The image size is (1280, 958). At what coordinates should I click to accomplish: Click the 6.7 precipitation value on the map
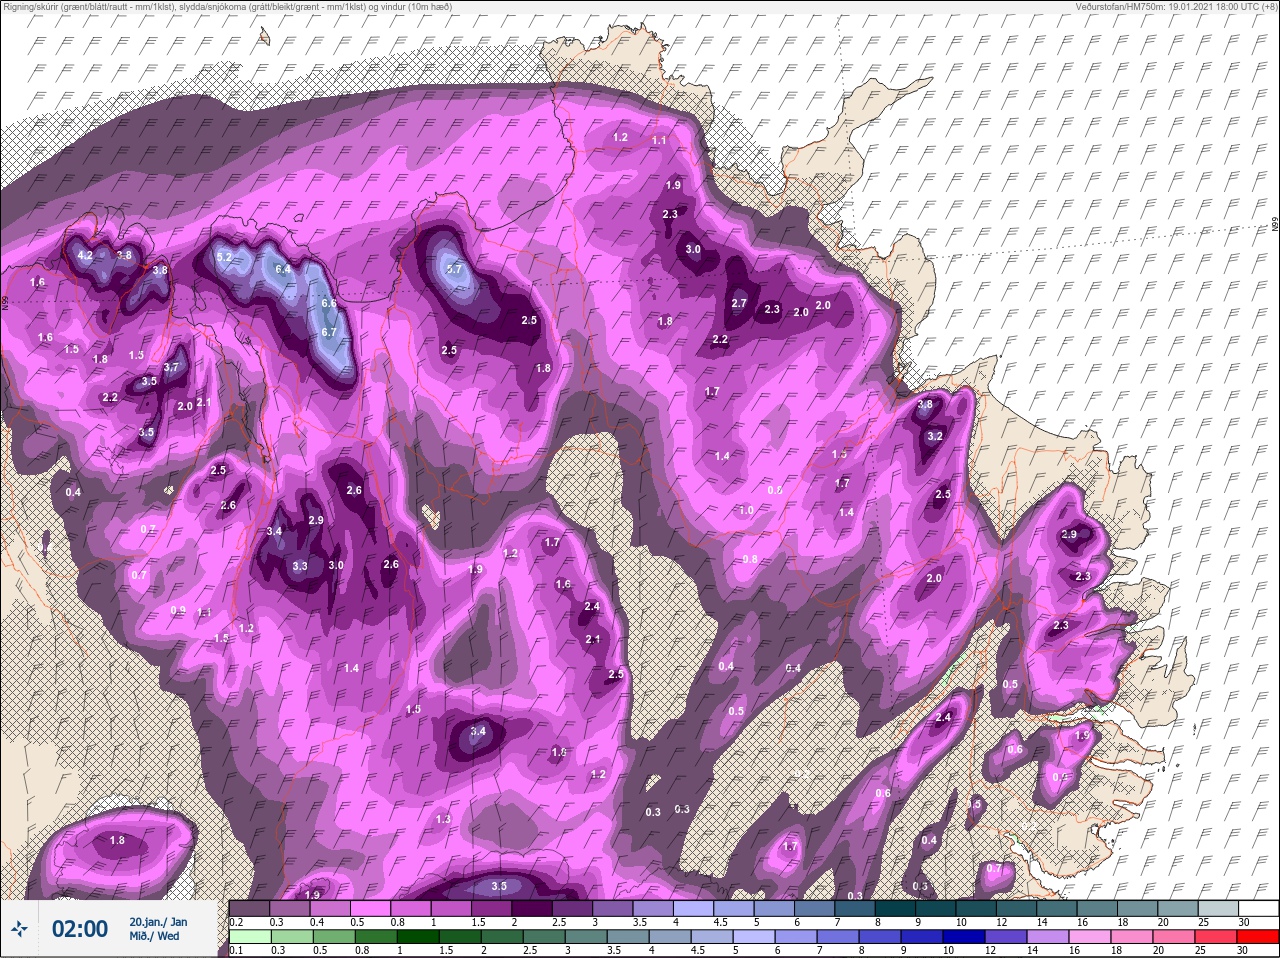330,333
